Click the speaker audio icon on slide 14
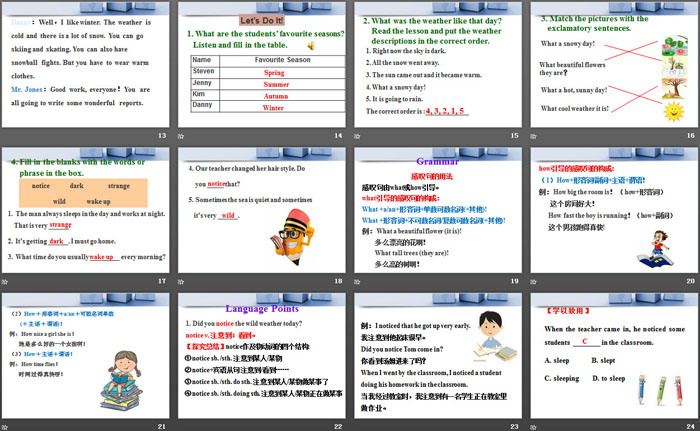 click(311, 45)
